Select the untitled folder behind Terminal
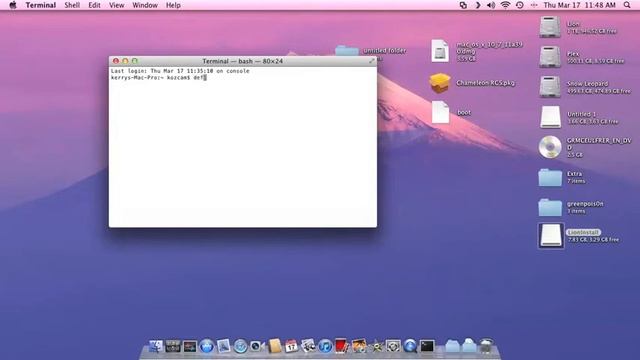 [347, 51]
